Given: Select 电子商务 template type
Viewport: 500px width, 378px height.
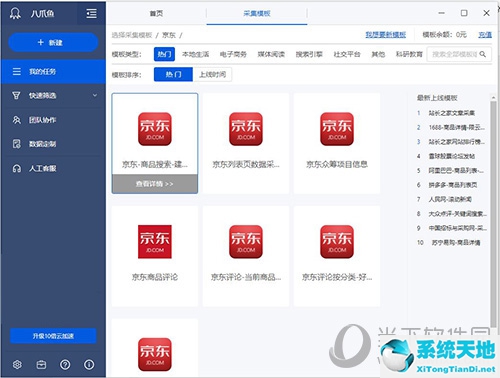Looking at the screenshot, I should [x=233, y=54].
